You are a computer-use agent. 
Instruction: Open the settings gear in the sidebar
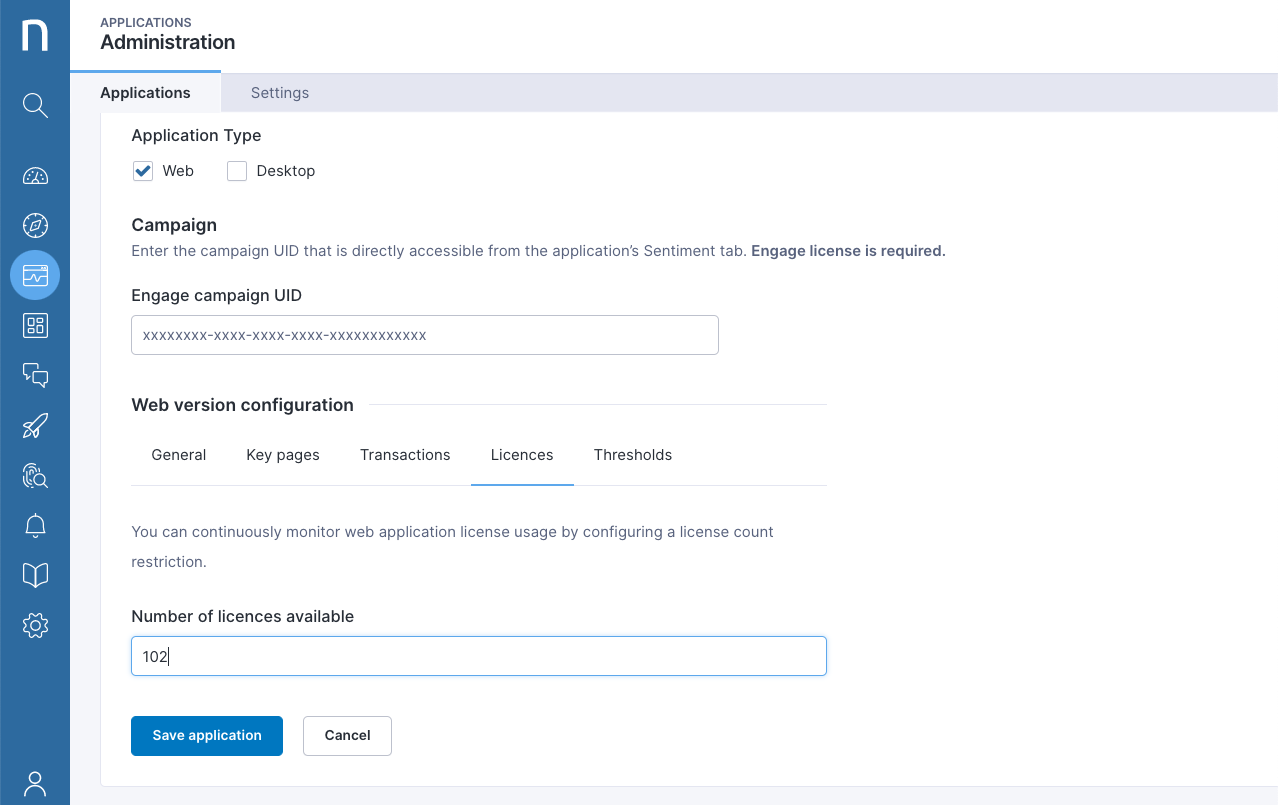(x=35, y=625)
